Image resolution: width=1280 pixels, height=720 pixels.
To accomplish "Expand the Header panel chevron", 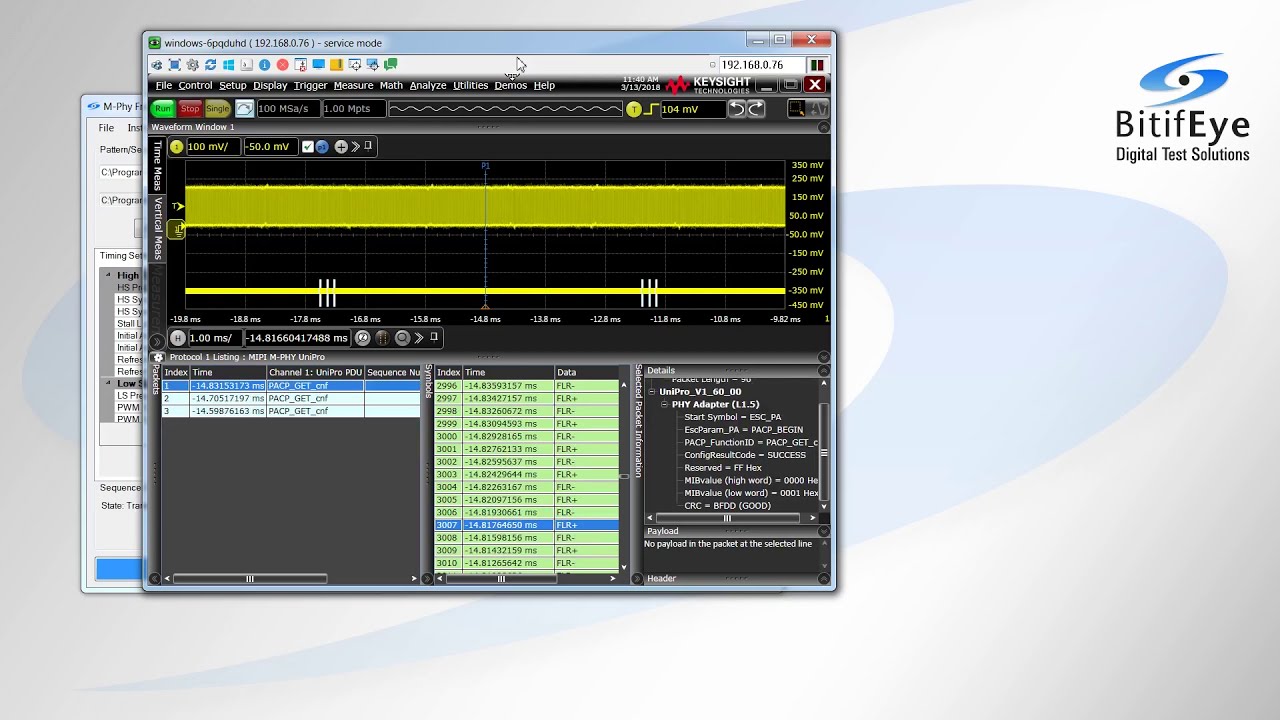I will tap(824, 578).
